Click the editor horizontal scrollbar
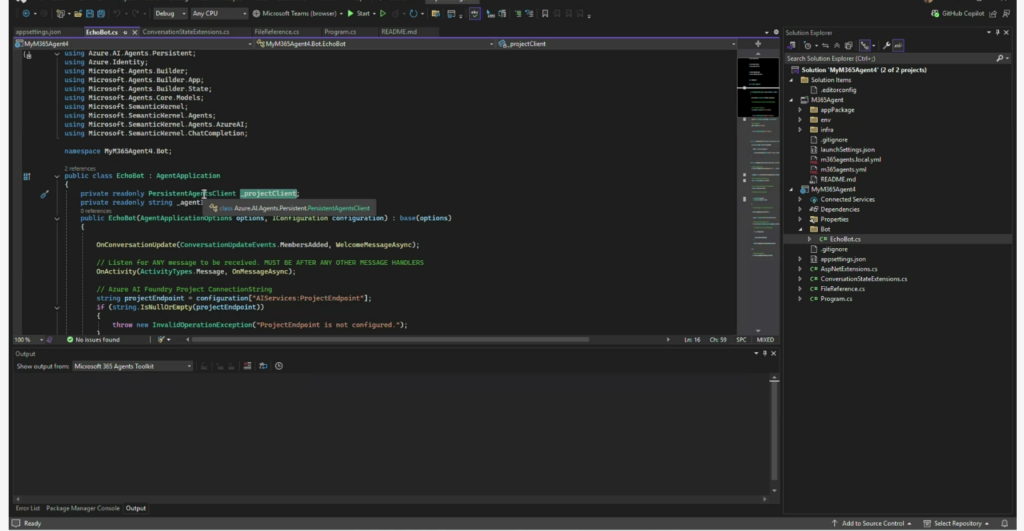The width and height of the screenshot is (1024, 531). coord(391,340)
